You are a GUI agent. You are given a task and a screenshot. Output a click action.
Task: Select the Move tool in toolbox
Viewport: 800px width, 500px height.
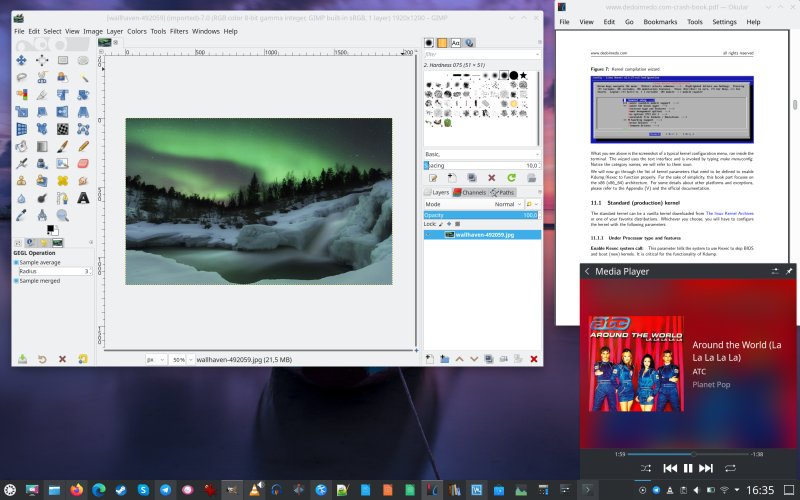(x=22, y=60)
